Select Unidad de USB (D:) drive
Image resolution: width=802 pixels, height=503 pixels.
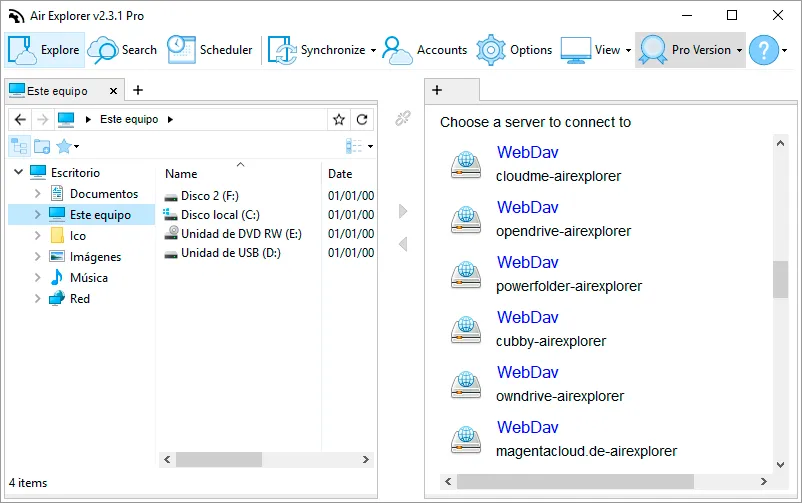[x=222, y=252]
